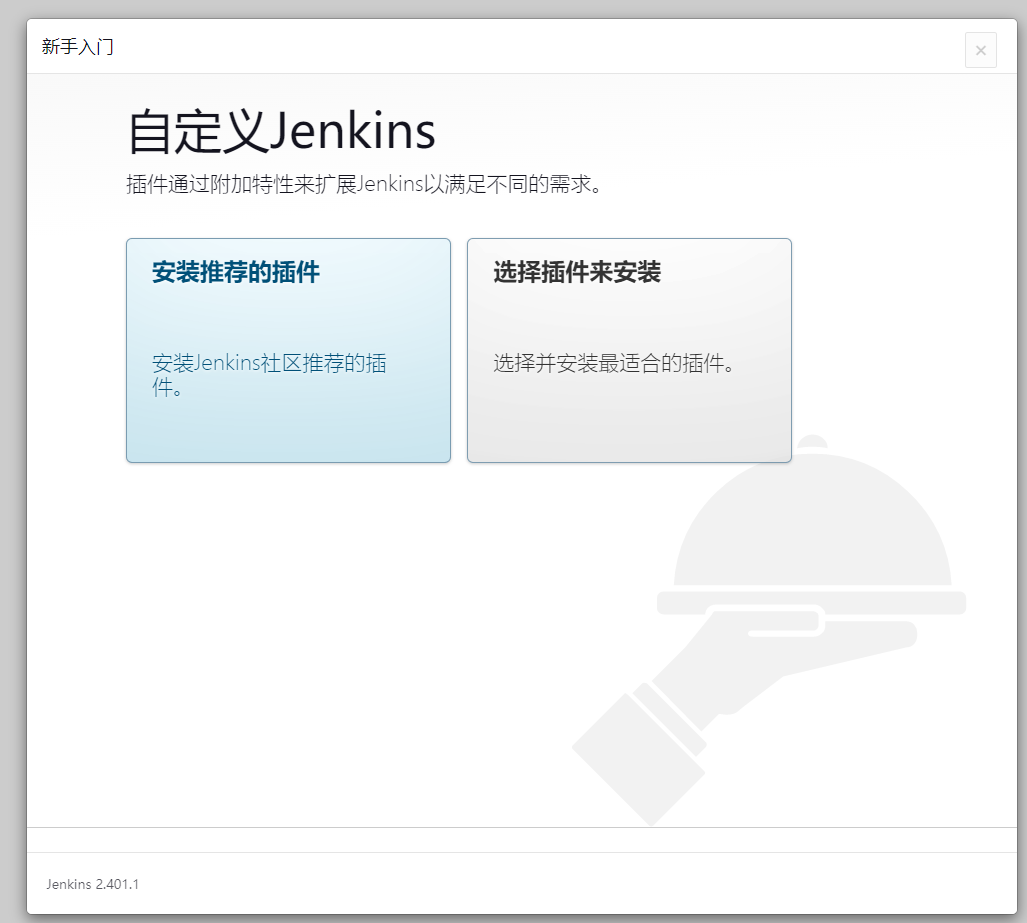Click the 新手入门 dialog title
This screenshot has height=923, width=1027.
coord(77,47)
